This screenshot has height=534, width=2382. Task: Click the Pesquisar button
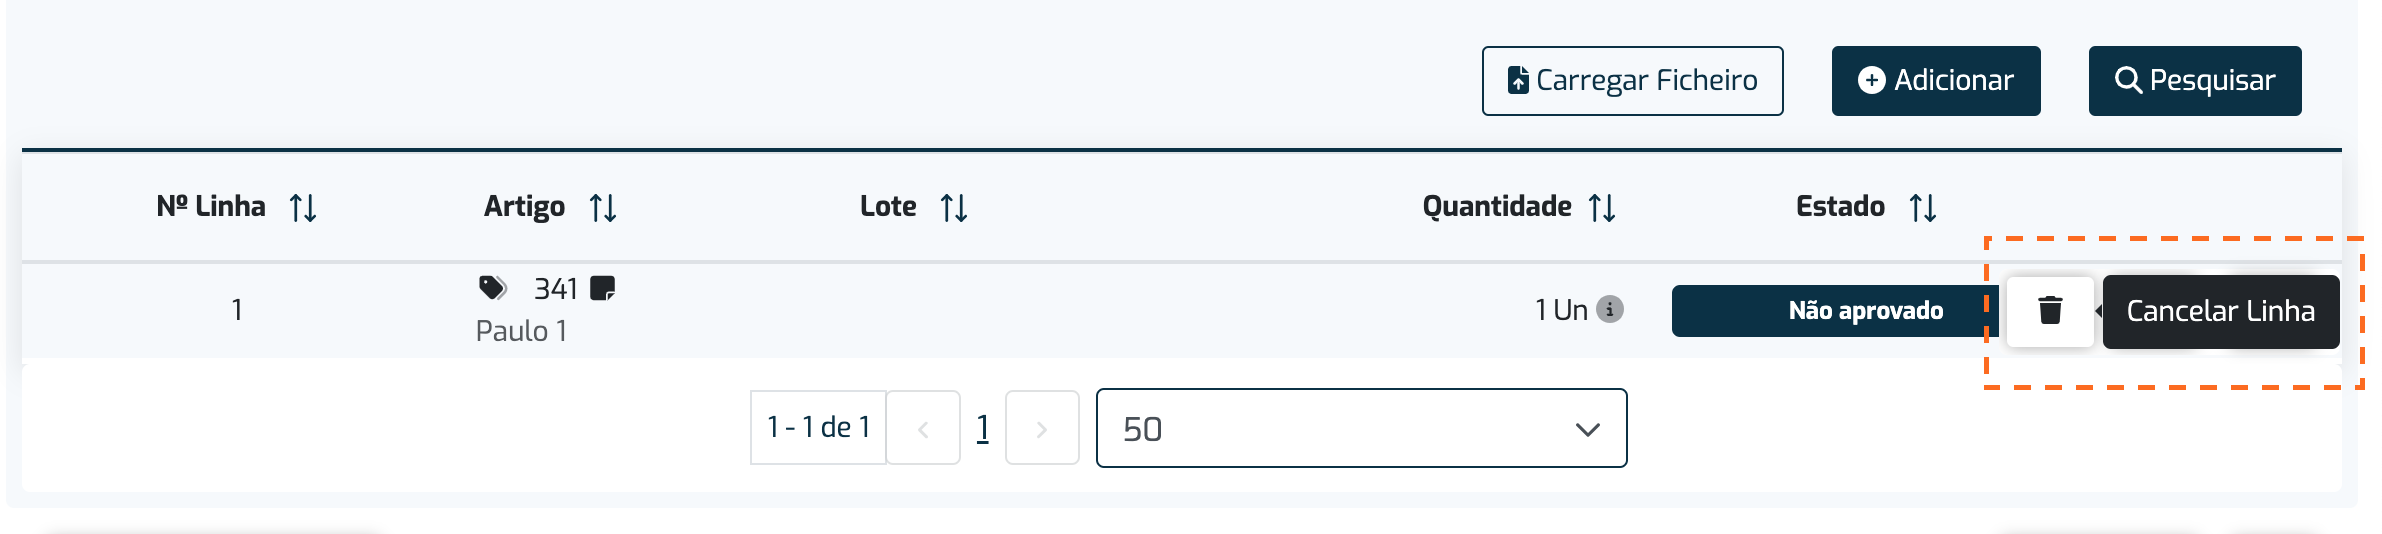2195,81
